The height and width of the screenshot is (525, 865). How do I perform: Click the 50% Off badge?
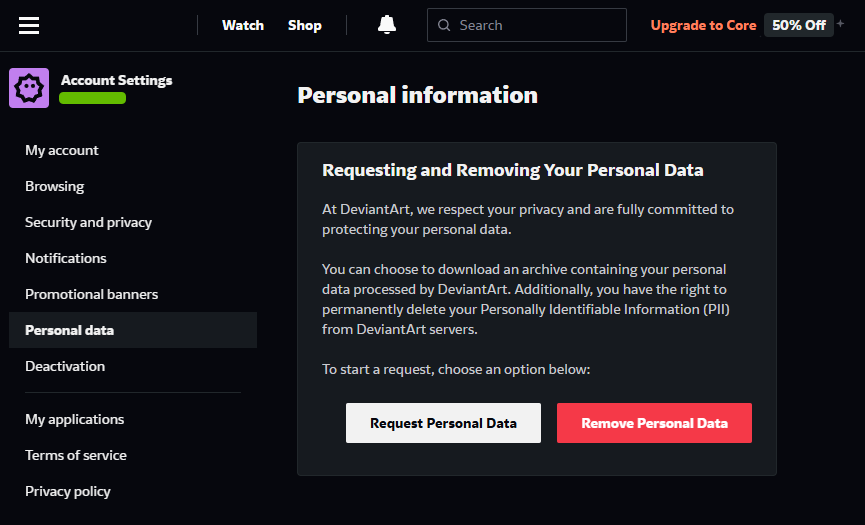(799, 25)
